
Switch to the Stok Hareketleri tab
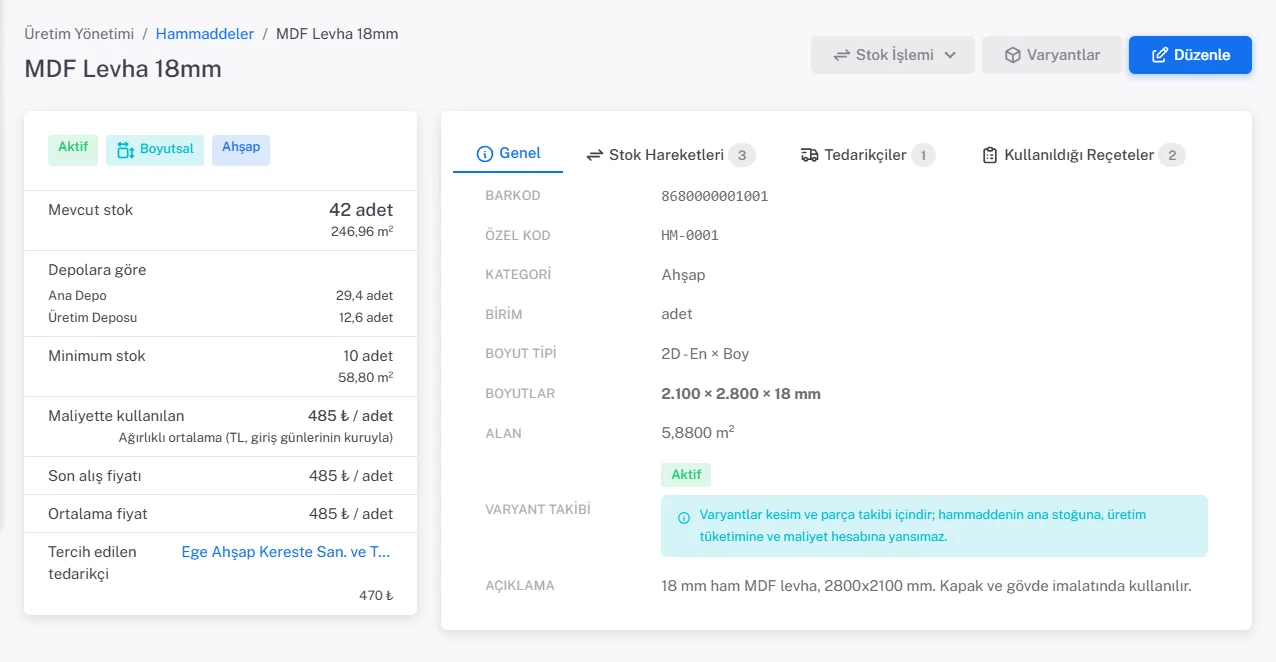[670, 155]
